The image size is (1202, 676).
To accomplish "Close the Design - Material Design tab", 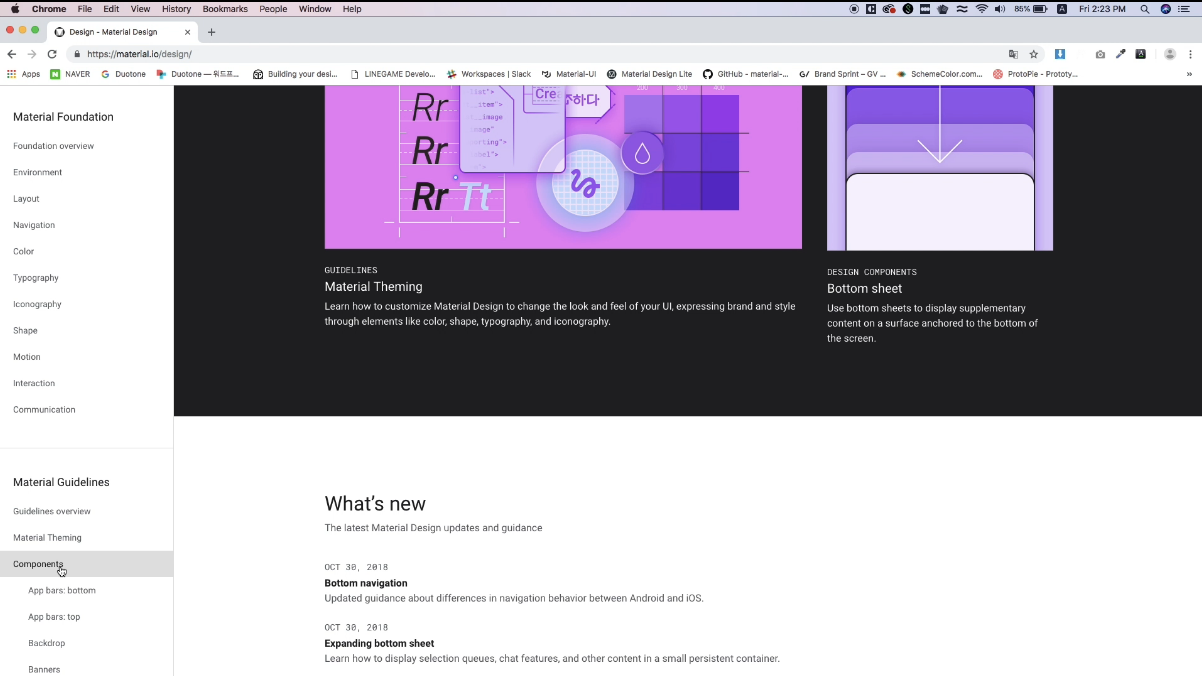I will pyautogui.click(x=187, y=32).
